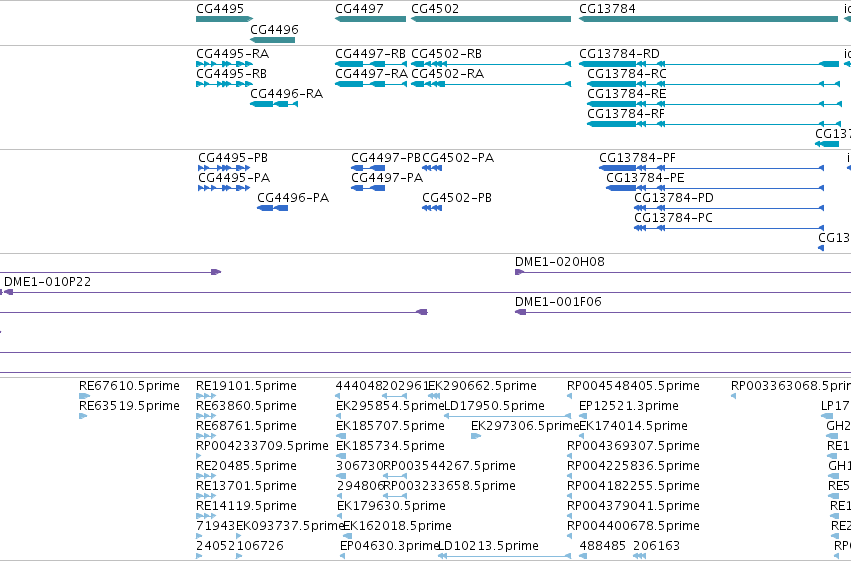Image resolution: width=851 pixels, height=561 pixels.
Task: Select EST RP004548405.5prime
Action: (569, 396)
